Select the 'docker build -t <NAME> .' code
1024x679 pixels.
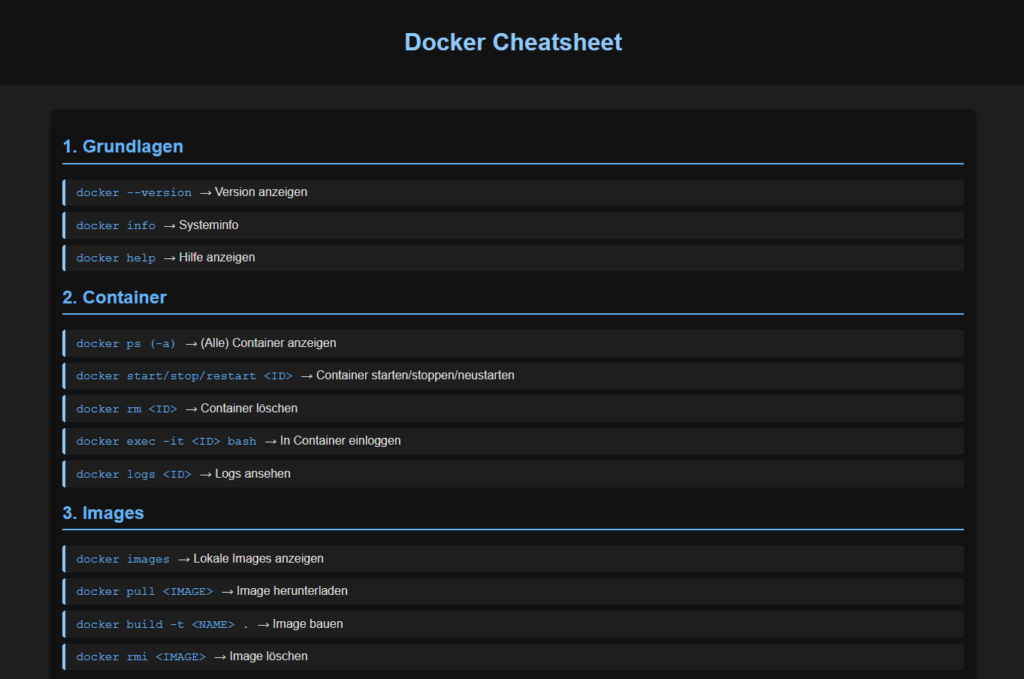pyautogui.click(x=162, y=625)
